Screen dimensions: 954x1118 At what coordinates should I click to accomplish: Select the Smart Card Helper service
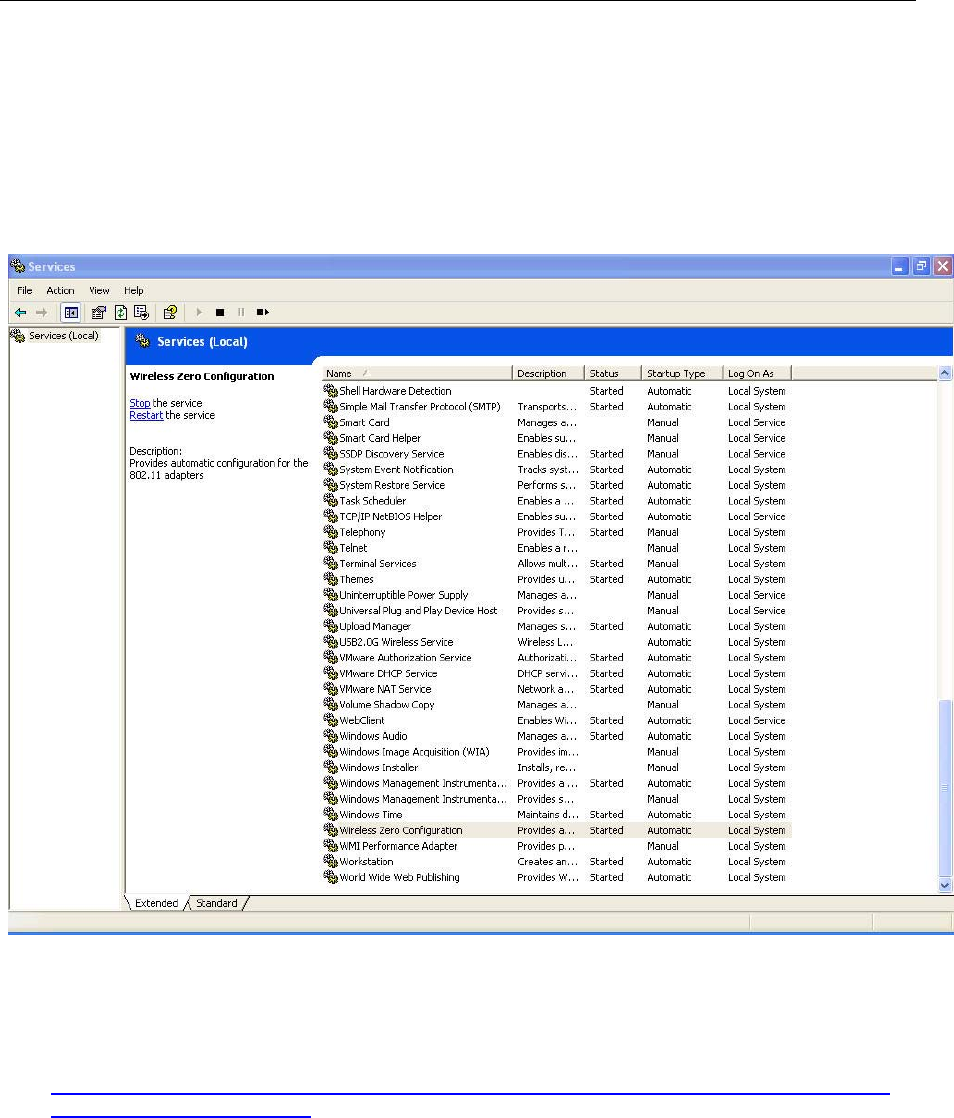coord(557,438)
